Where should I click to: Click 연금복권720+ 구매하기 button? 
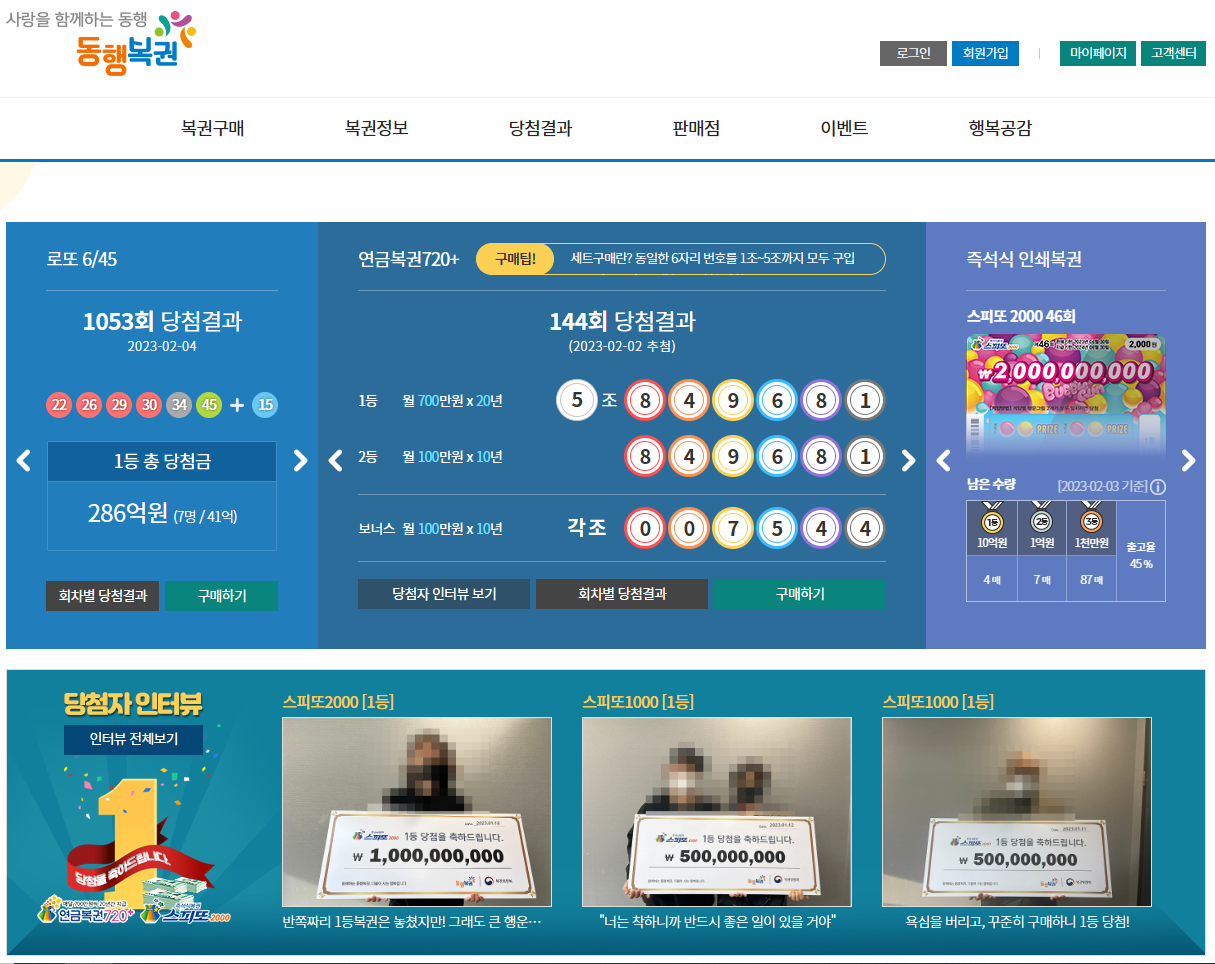(x=800, y=594)
